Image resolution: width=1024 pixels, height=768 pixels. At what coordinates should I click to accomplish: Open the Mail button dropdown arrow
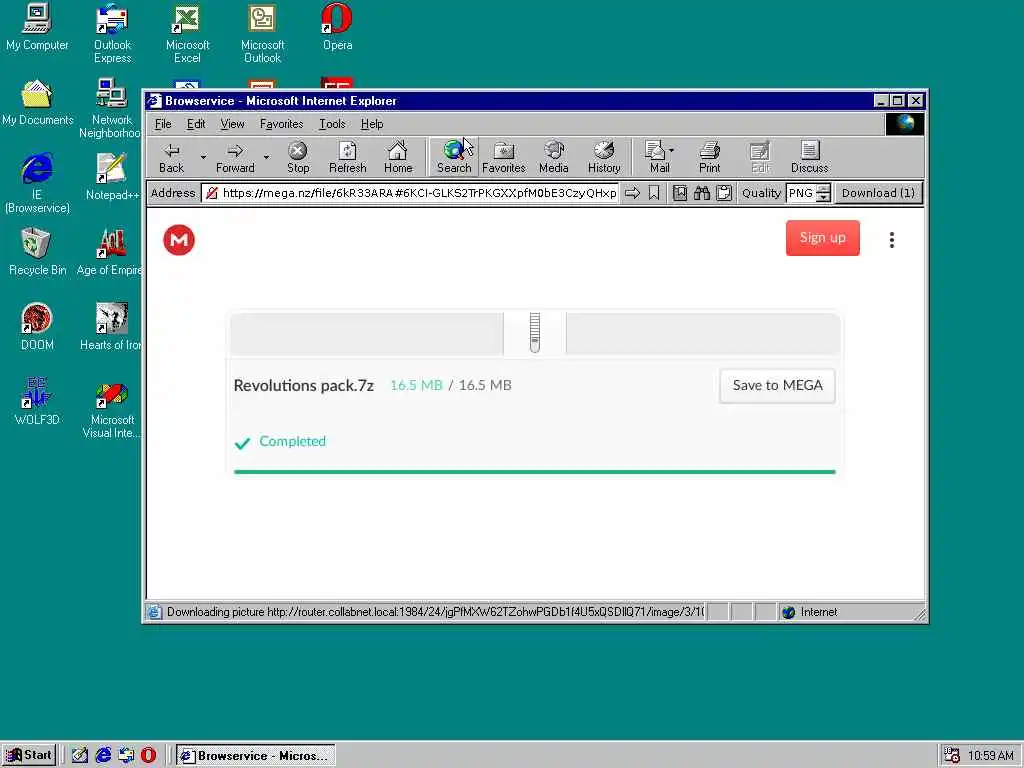[671, 152]
